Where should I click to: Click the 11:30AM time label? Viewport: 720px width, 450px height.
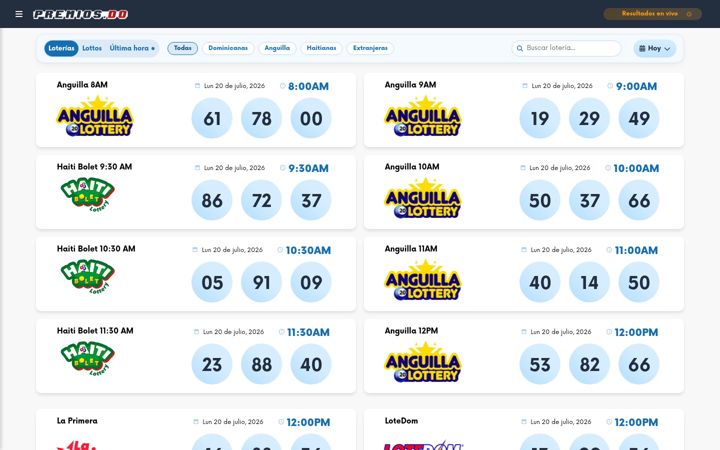(x=308, y=332)
